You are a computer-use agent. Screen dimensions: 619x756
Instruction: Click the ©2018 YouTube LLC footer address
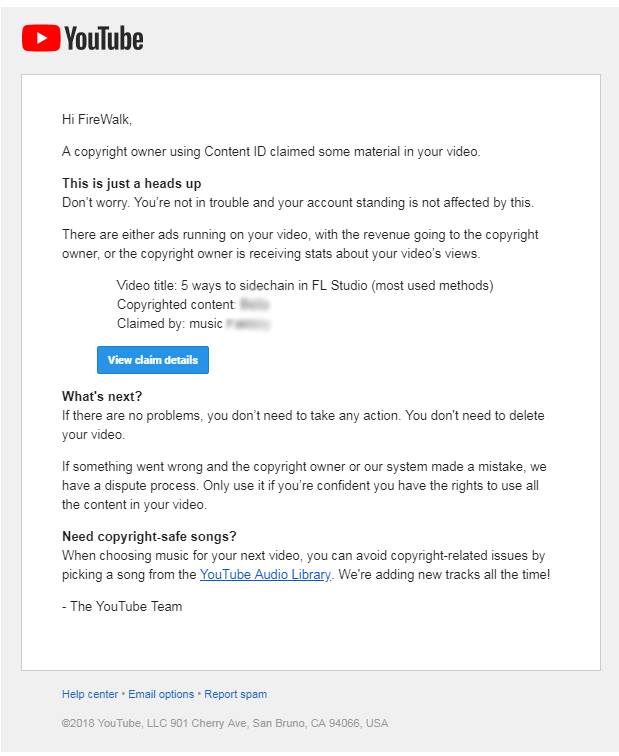[225, 723]
